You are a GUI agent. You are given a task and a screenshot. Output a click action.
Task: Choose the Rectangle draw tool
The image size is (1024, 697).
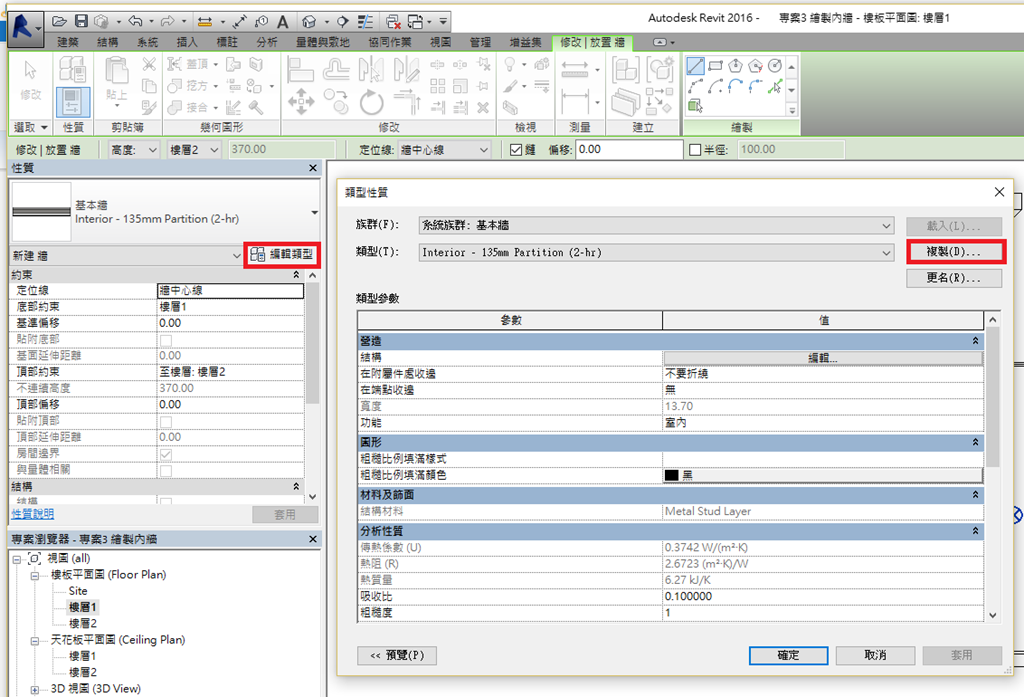[716, 66]
